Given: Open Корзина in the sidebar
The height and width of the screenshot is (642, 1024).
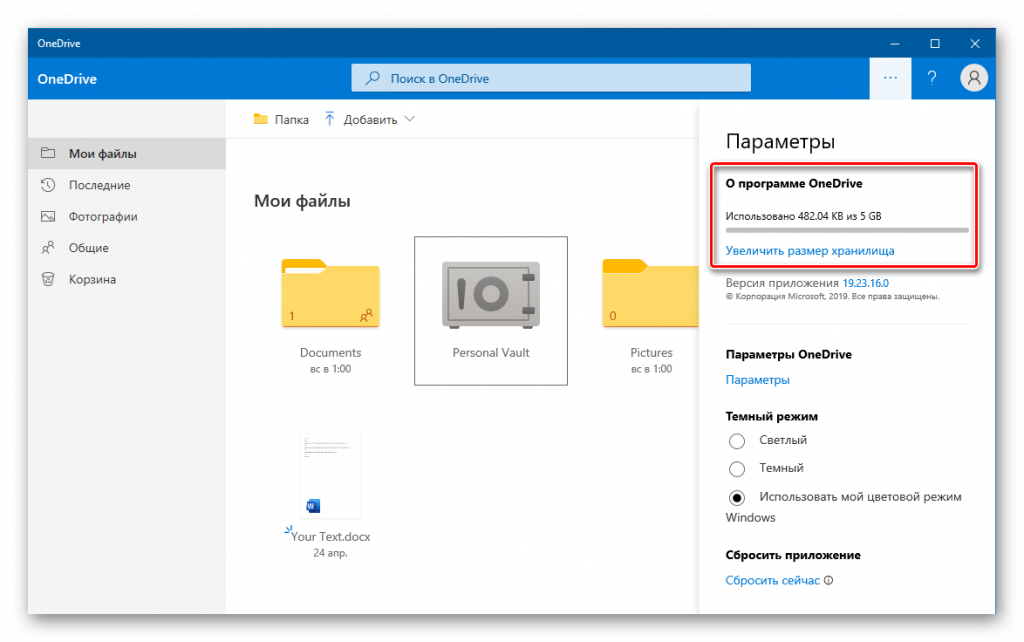Looking at the screenshot, I should 92,279.
